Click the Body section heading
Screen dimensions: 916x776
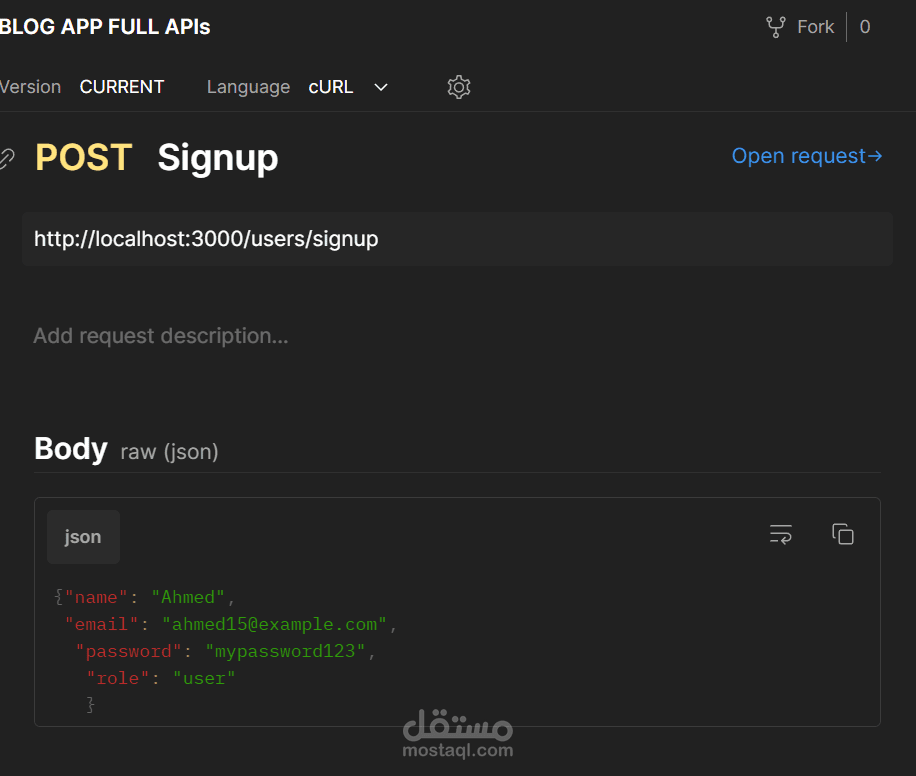point(71,449)
